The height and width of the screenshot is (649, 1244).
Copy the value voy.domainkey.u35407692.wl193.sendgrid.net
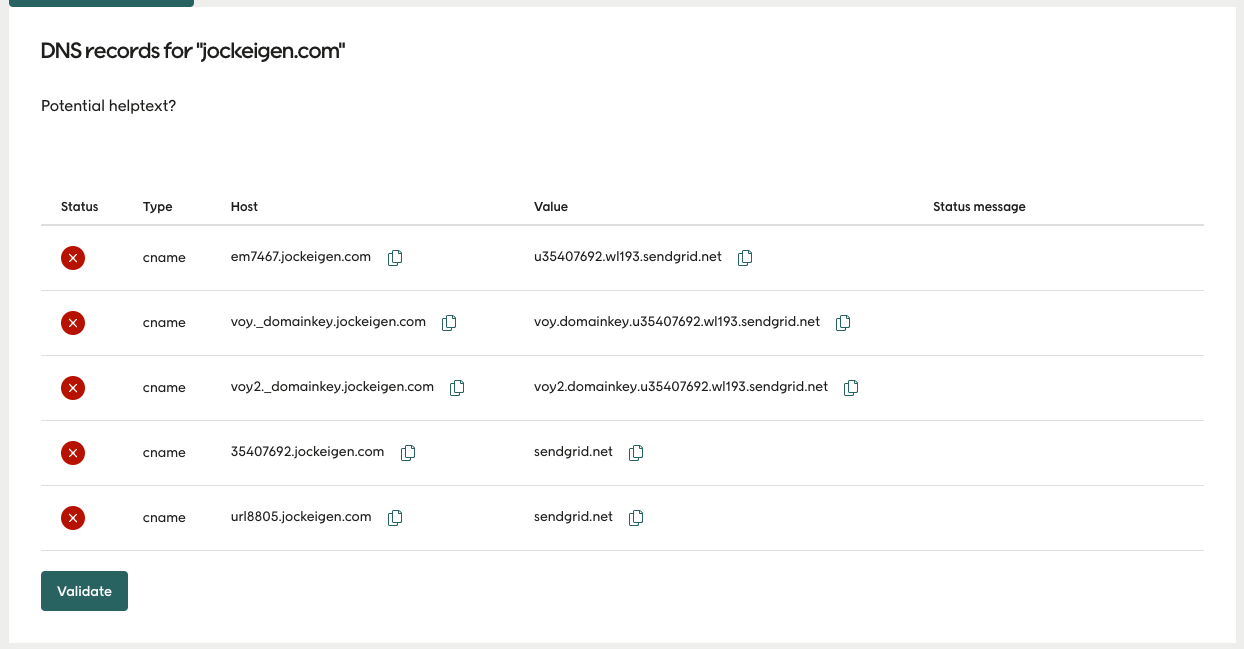coord(842,322)
